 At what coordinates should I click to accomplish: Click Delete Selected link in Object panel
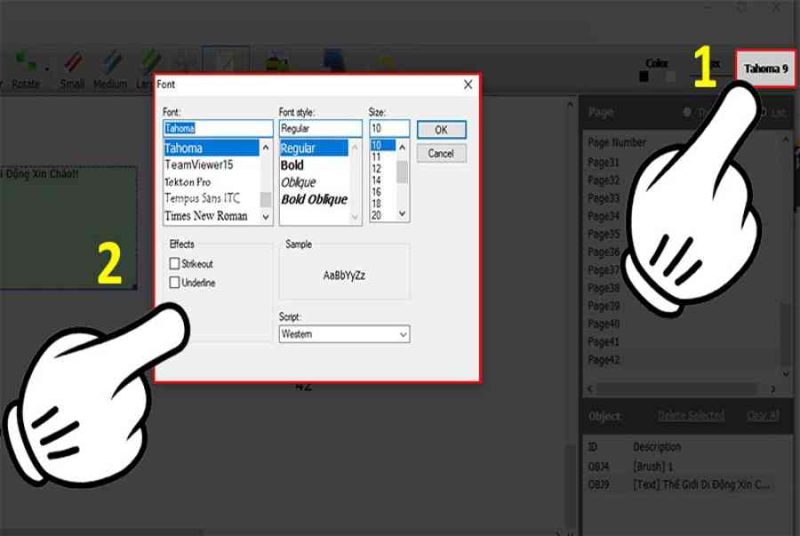click(691, 416)
